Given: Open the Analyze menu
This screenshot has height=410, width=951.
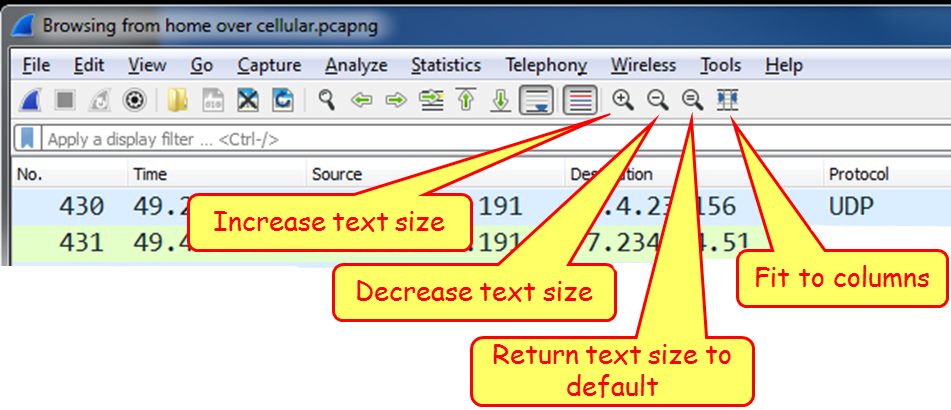Looking at the screenshot, I should pos(356,65).
